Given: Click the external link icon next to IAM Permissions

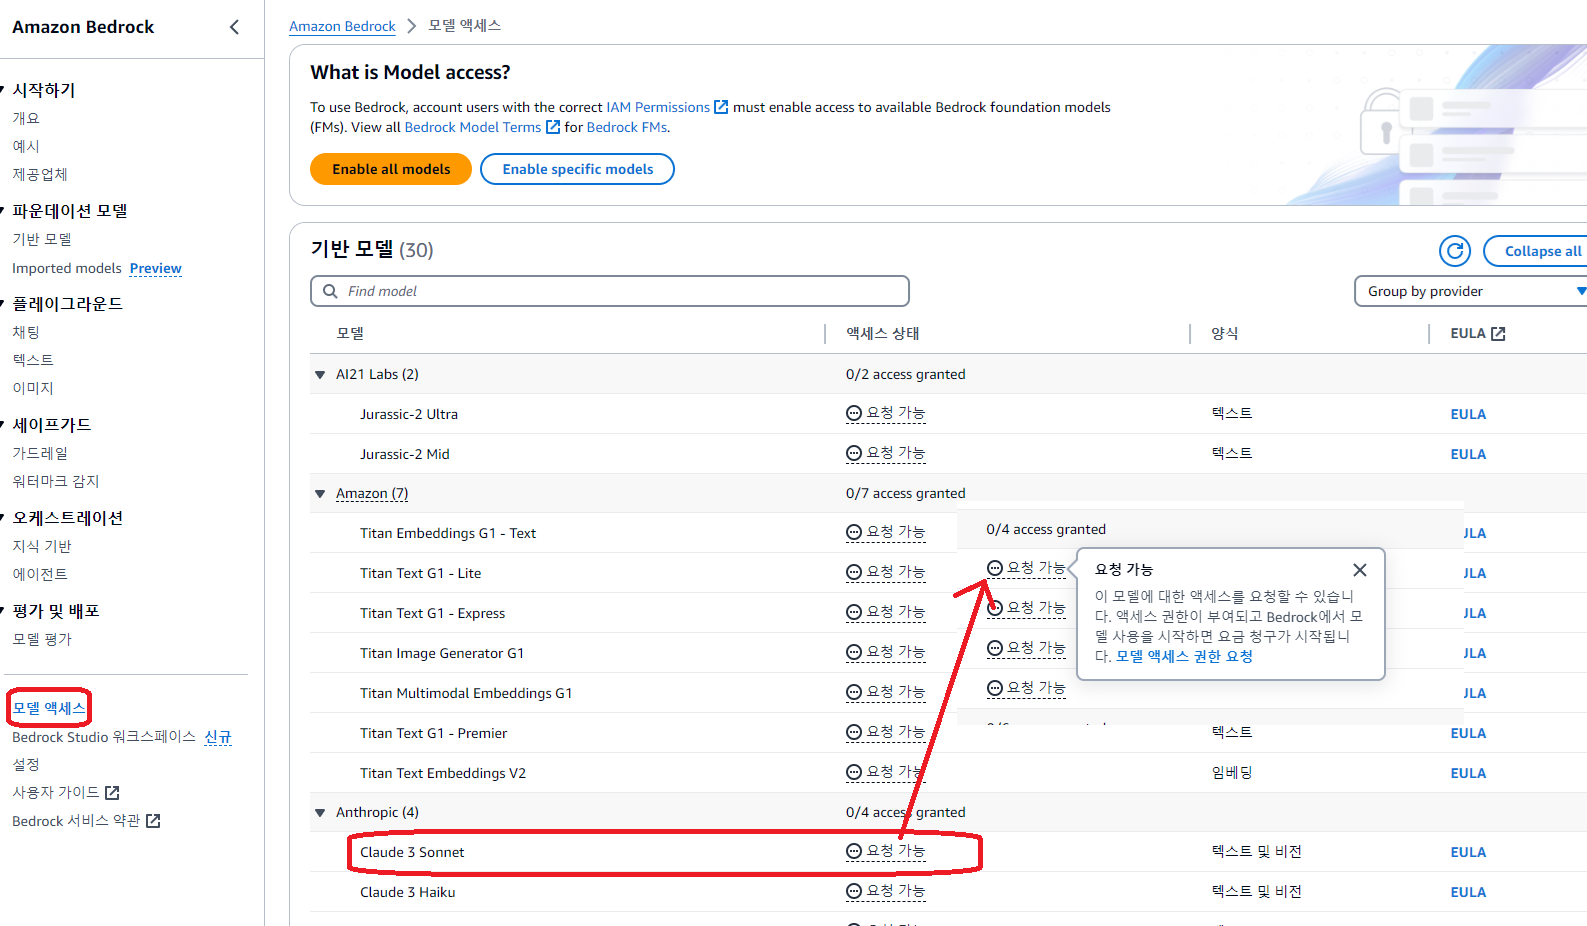Looking at the screenshot, I should pos(721,107).
